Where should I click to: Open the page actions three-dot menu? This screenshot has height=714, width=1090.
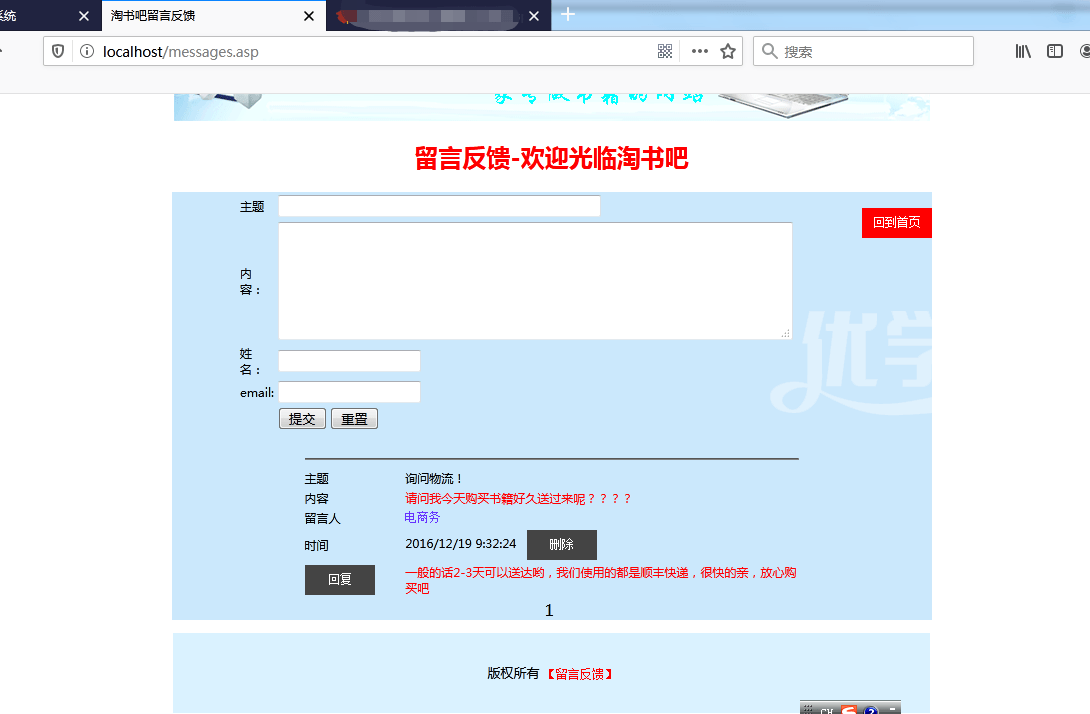(x=699, y=51)
